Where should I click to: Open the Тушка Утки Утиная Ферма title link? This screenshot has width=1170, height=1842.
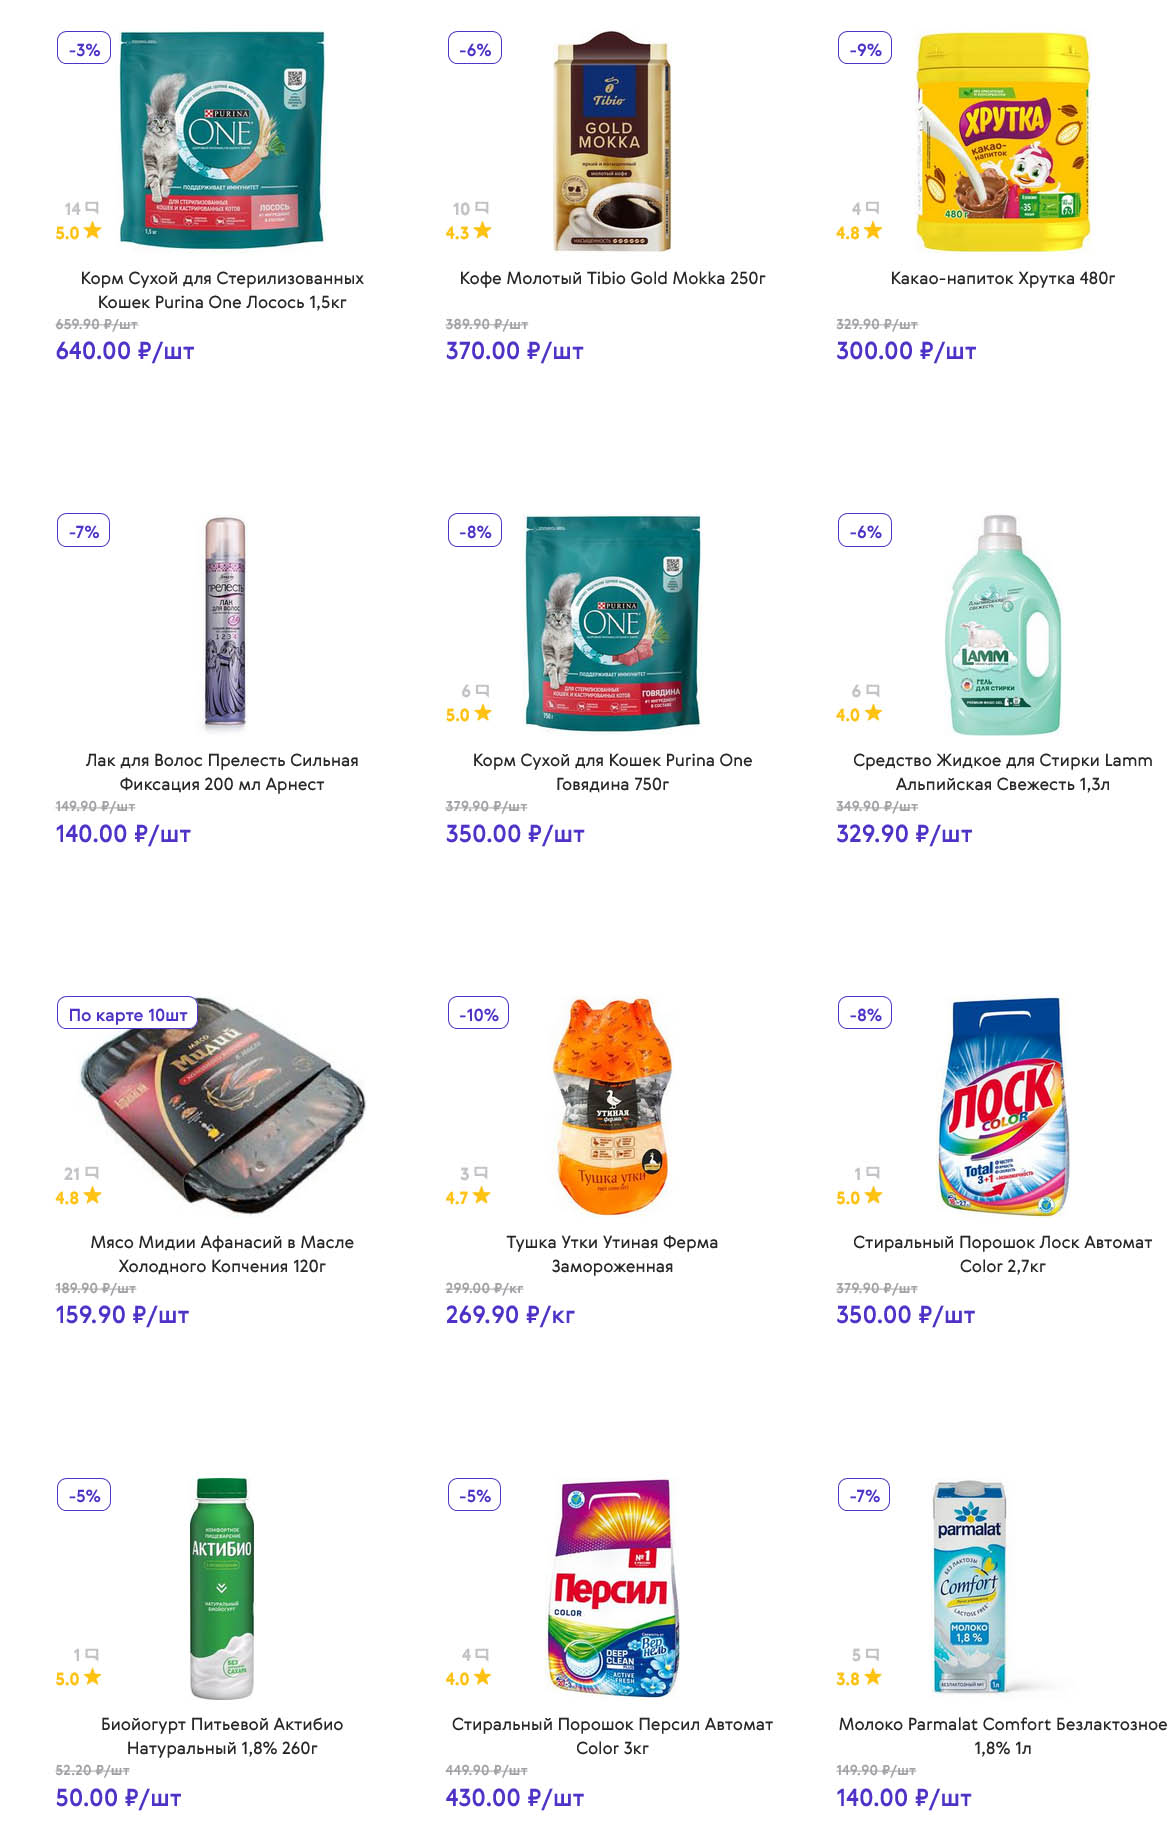point(612,1254)
